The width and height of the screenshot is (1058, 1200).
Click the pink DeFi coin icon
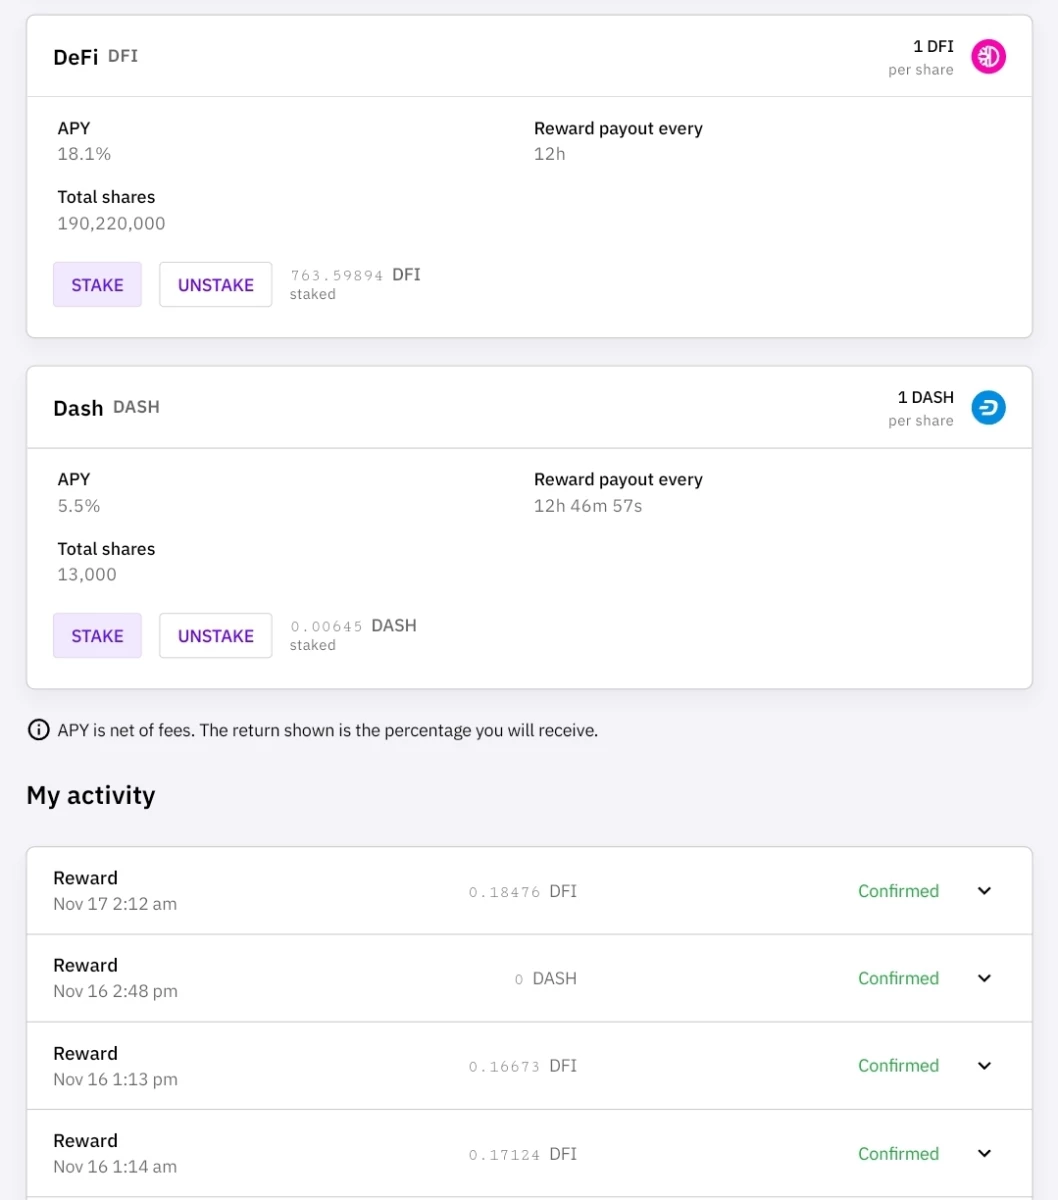pyautogui.click(x=988, y=57)
